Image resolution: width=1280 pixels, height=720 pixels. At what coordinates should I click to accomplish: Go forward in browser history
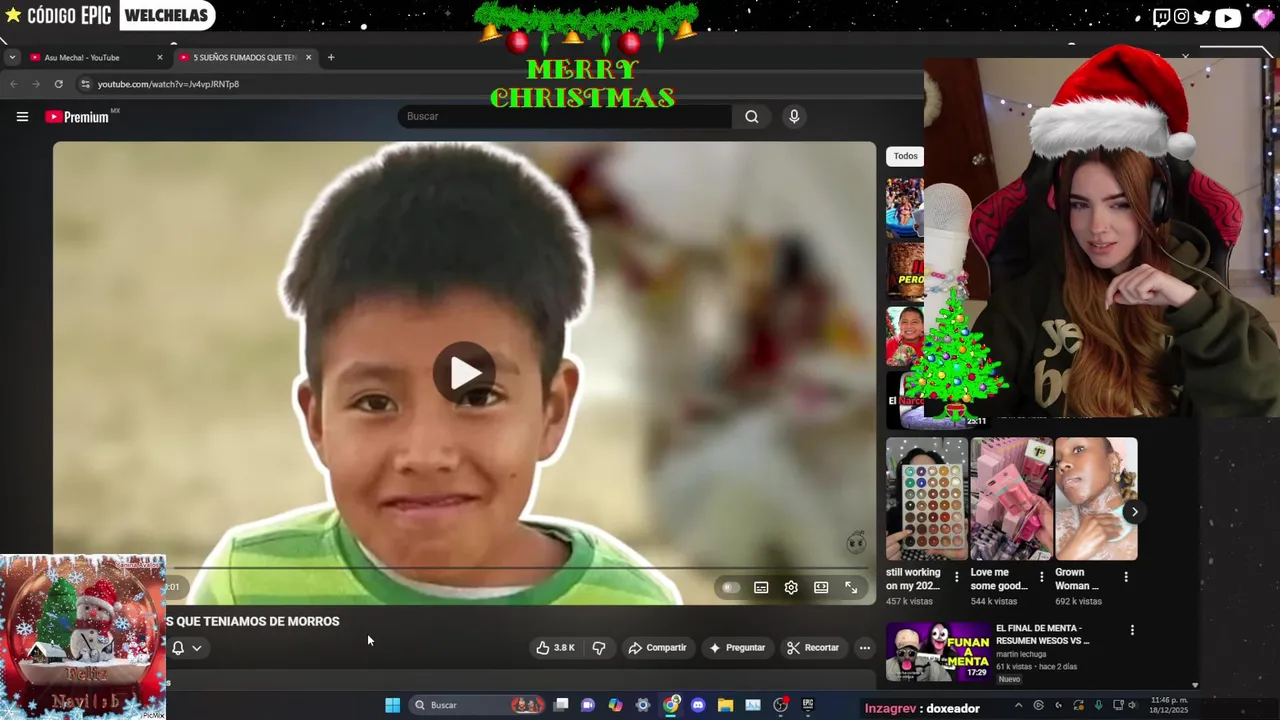[x=36, y=84]
